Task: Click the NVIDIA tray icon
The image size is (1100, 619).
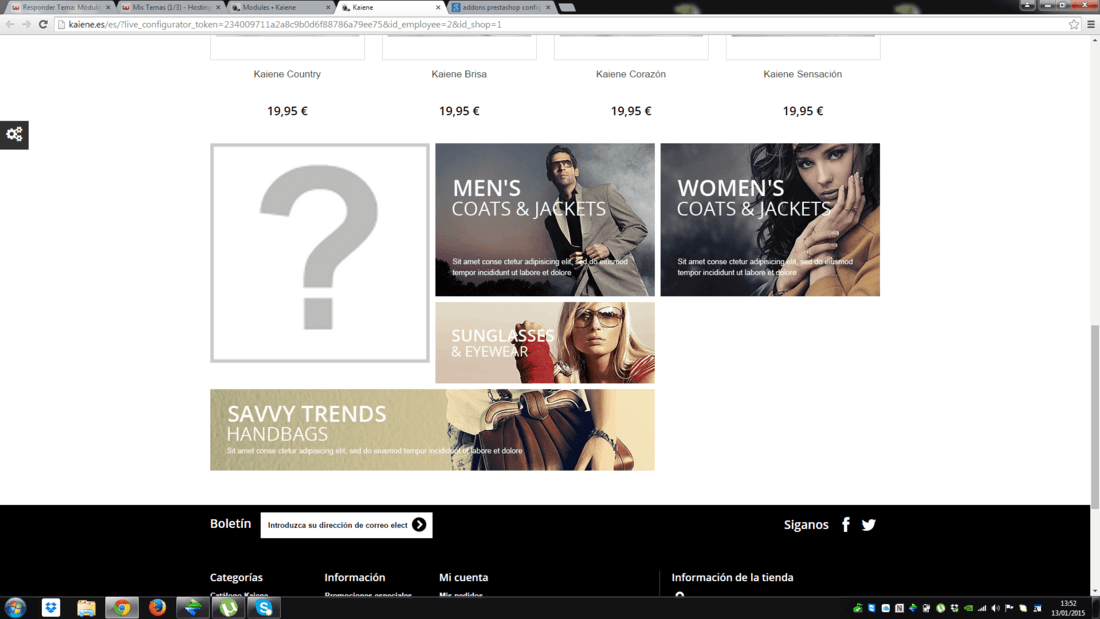Action: (968, 608)
